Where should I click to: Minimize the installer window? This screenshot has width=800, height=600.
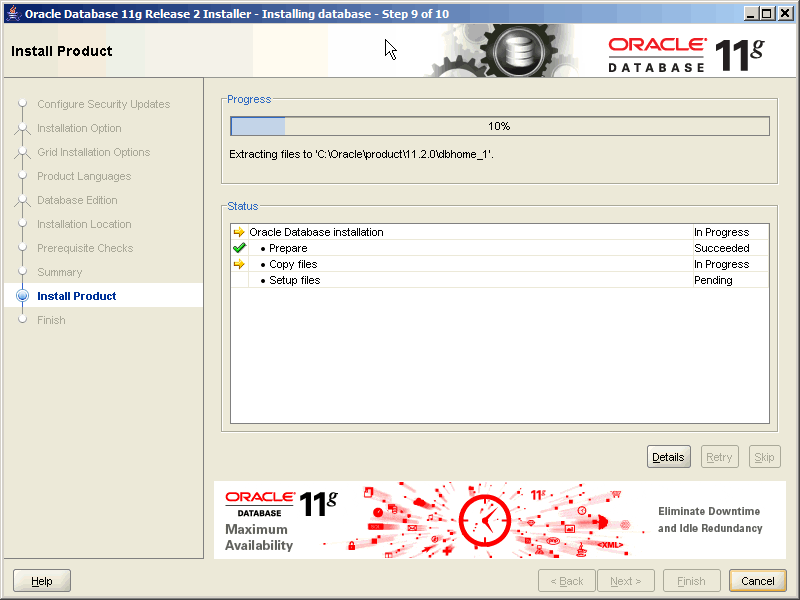(x=750, y=13)
